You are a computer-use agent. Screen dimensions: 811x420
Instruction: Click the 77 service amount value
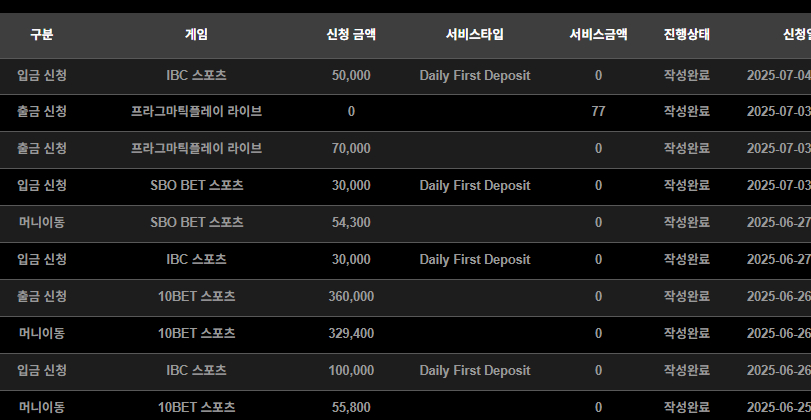(598, 112)
